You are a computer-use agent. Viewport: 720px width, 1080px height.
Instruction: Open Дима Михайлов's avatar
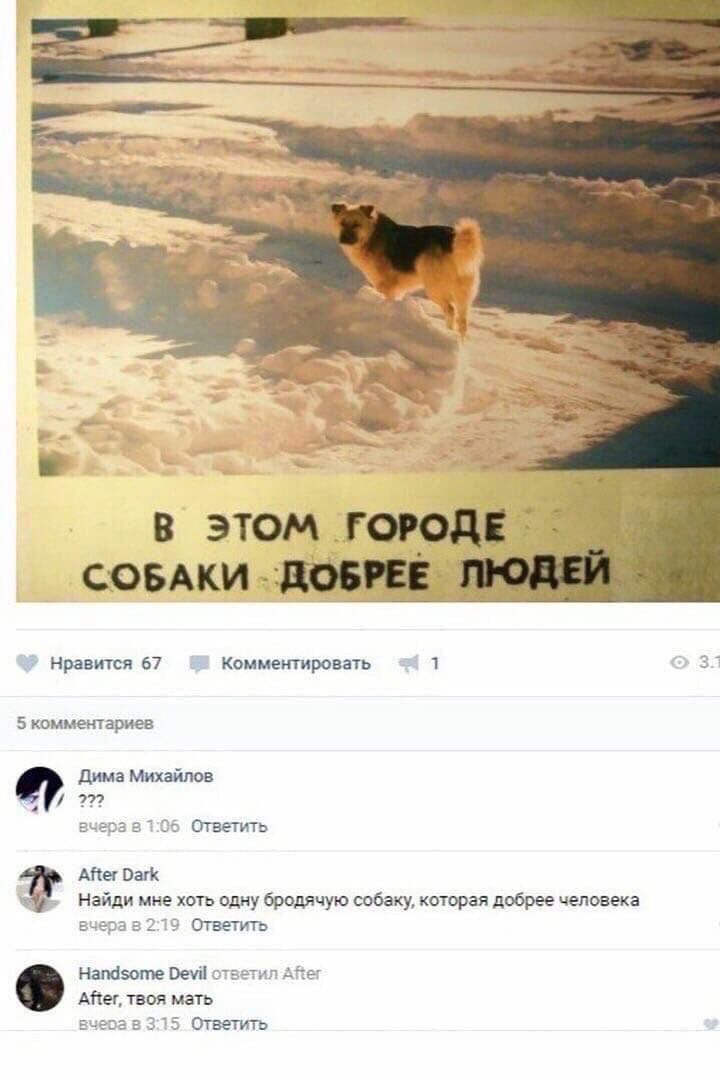tap(40, 790)
